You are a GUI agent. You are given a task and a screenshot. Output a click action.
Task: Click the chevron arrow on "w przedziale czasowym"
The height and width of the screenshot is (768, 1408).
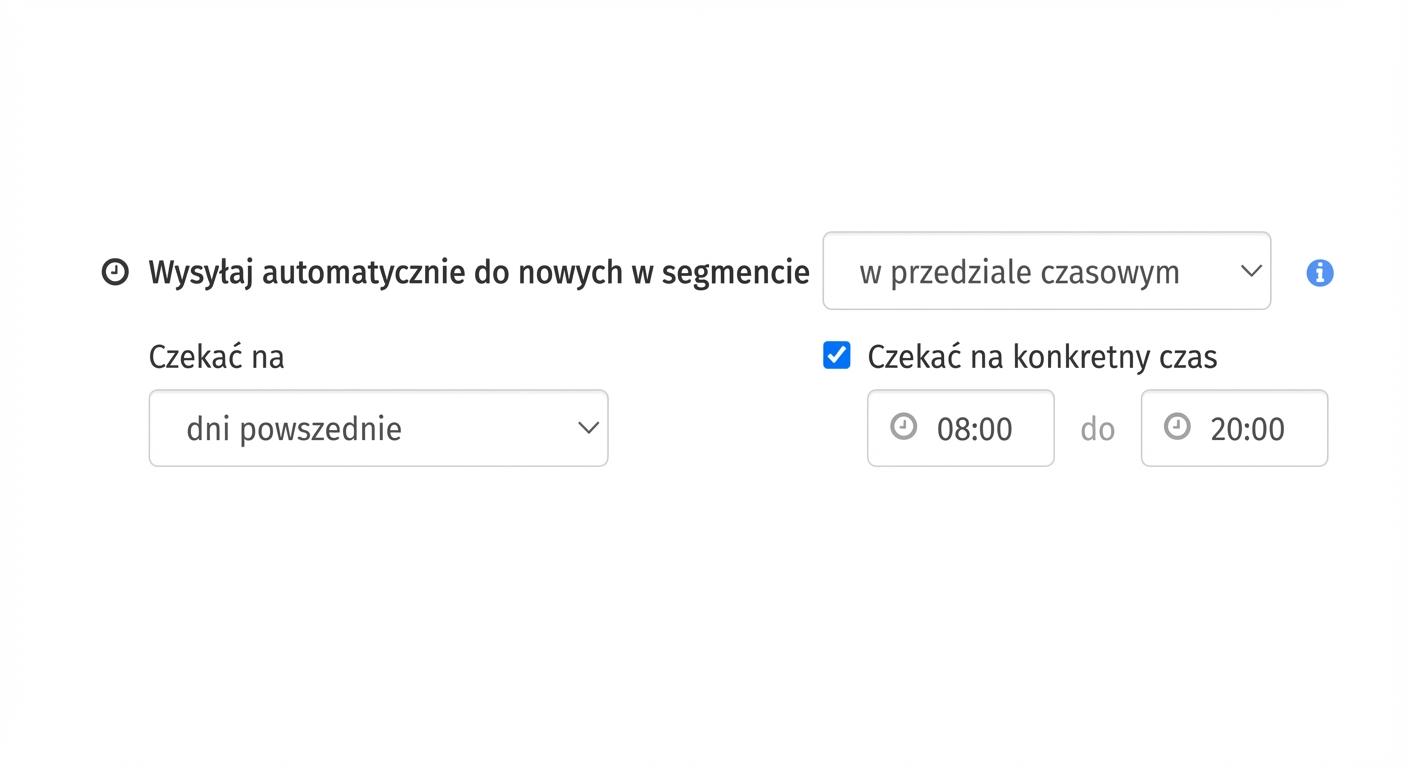click(x=1250, y=271)
